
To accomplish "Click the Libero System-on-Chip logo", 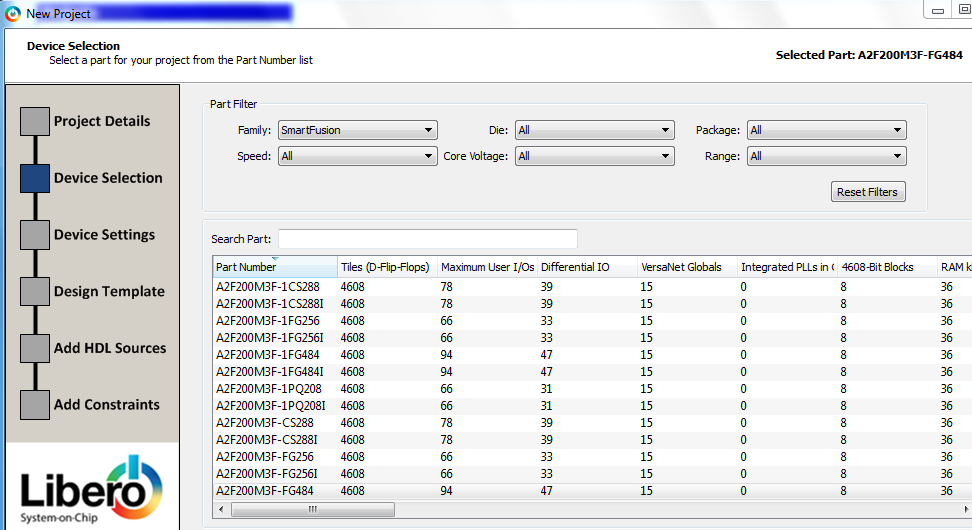I will (x=92, y=487).
